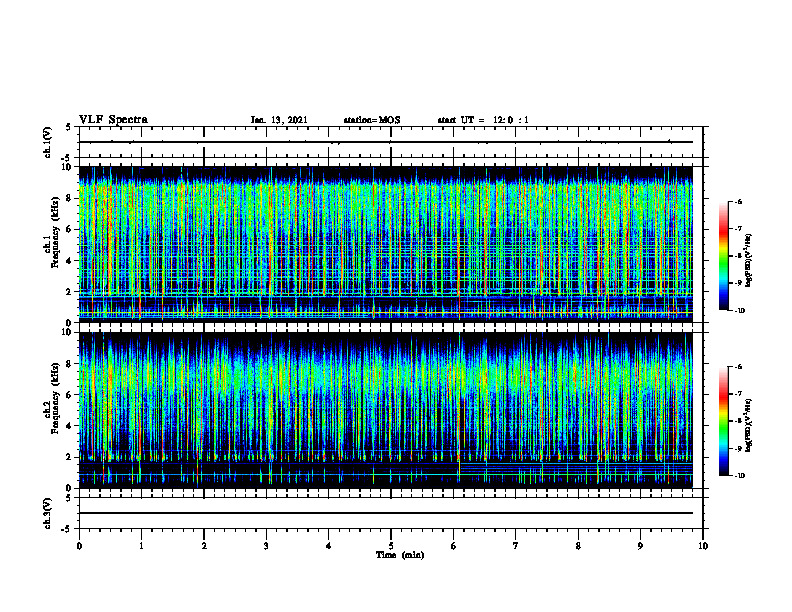
Task: Click time axis tick label "8"
Action: click(x=578, y=546)
